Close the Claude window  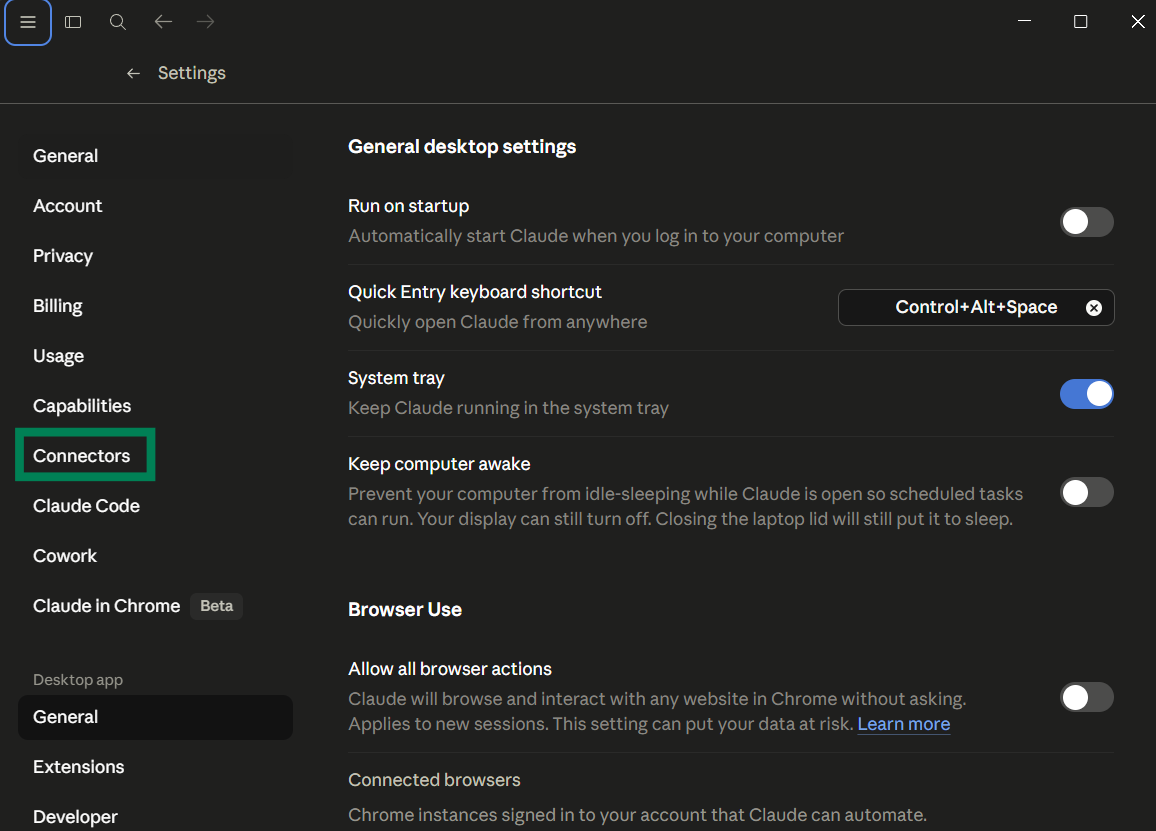click(x=1138, y=21)
